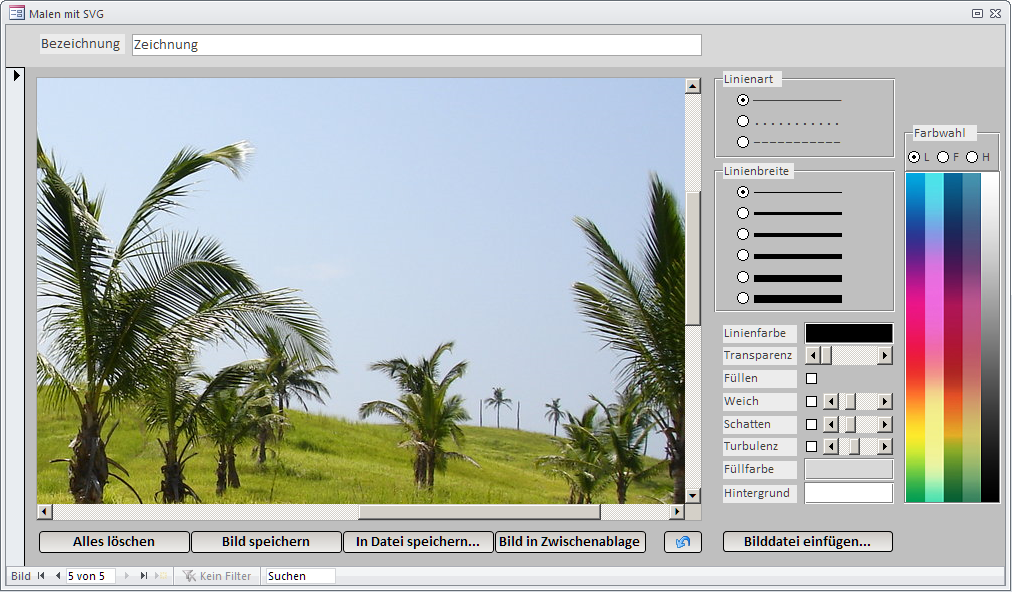The image size is (1012, 592).
Task: Click the blue undo arrow icon button
Action: [x=683, y=542]
